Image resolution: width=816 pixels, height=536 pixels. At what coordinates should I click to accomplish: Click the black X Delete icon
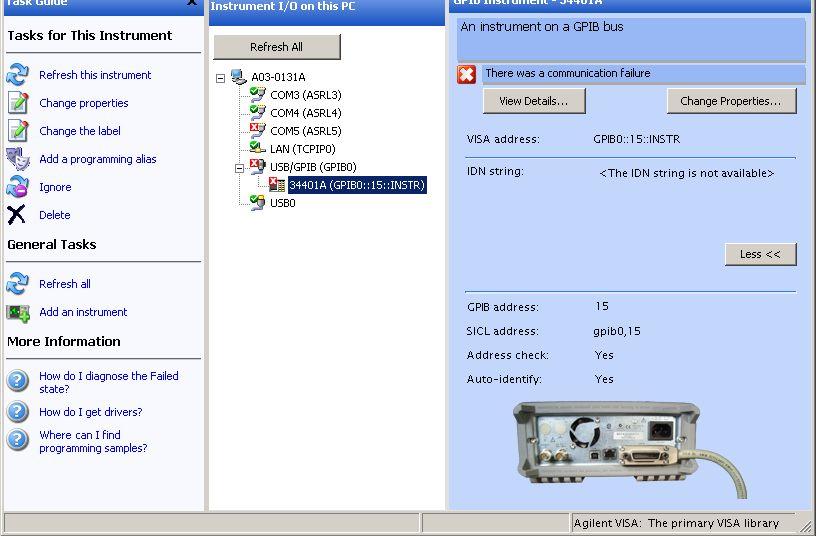click(16, 214)
